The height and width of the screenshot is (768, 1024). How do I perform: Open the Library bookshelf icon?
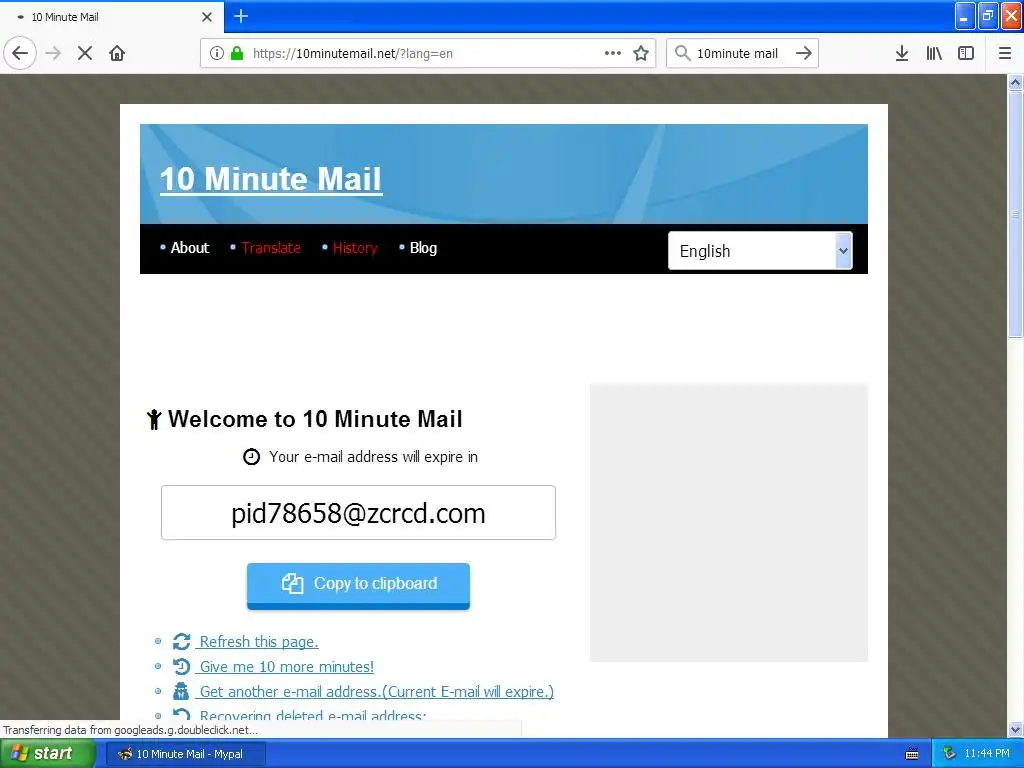click(x=934, y=53)
